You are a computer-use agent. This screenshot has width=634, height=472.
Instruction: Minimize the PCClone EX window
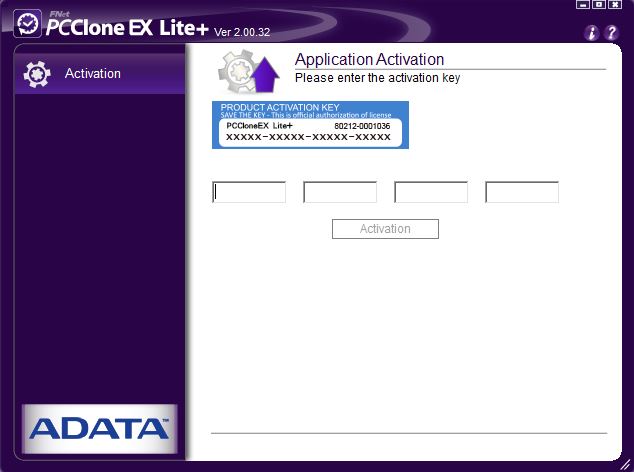click(582, 4)
